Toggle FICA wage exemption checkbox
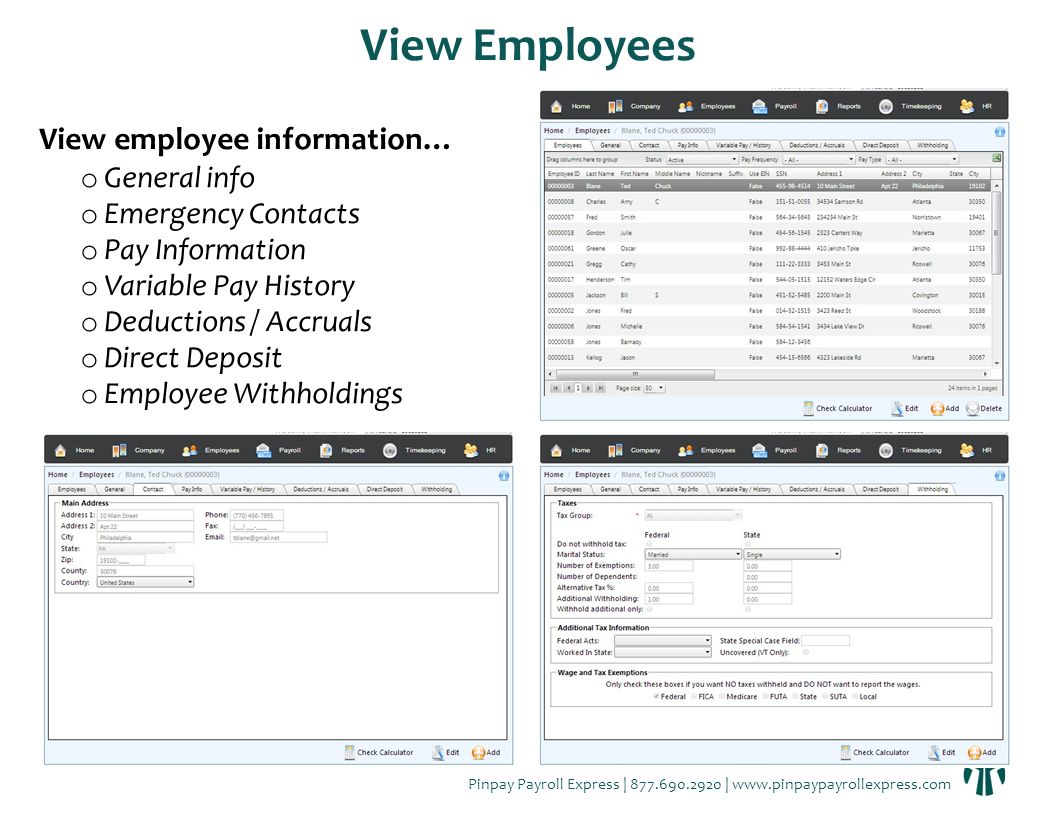The height and width of the screenshot is (816, 1056). pos(694,697)
